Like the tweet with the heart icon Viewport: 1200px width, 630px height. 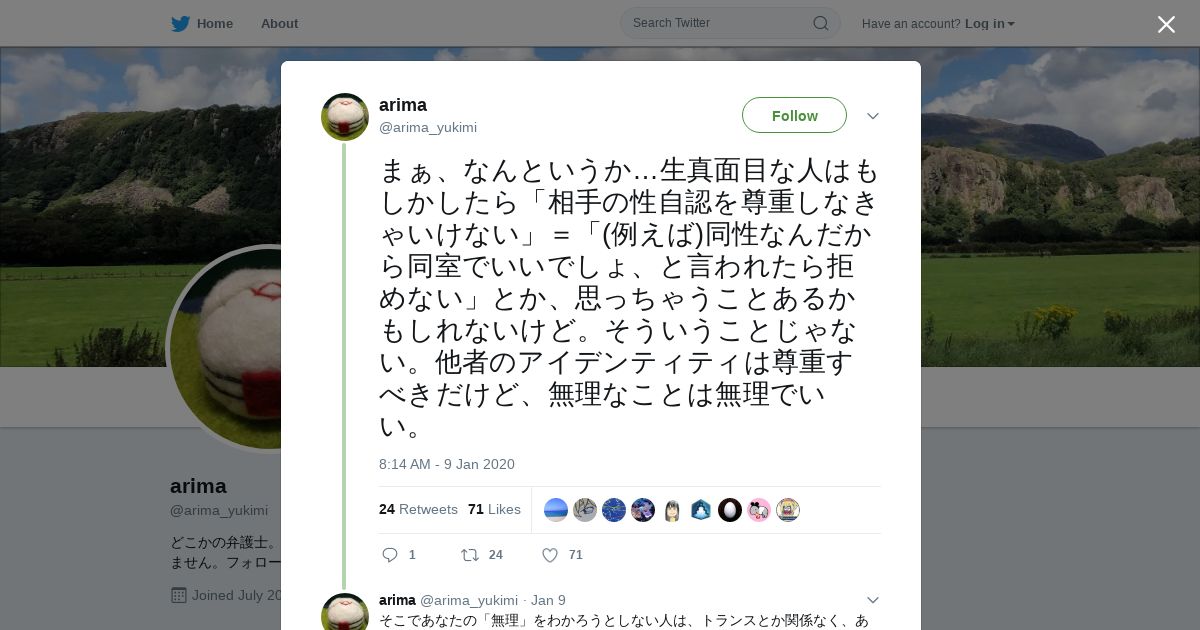coord(549,555)
